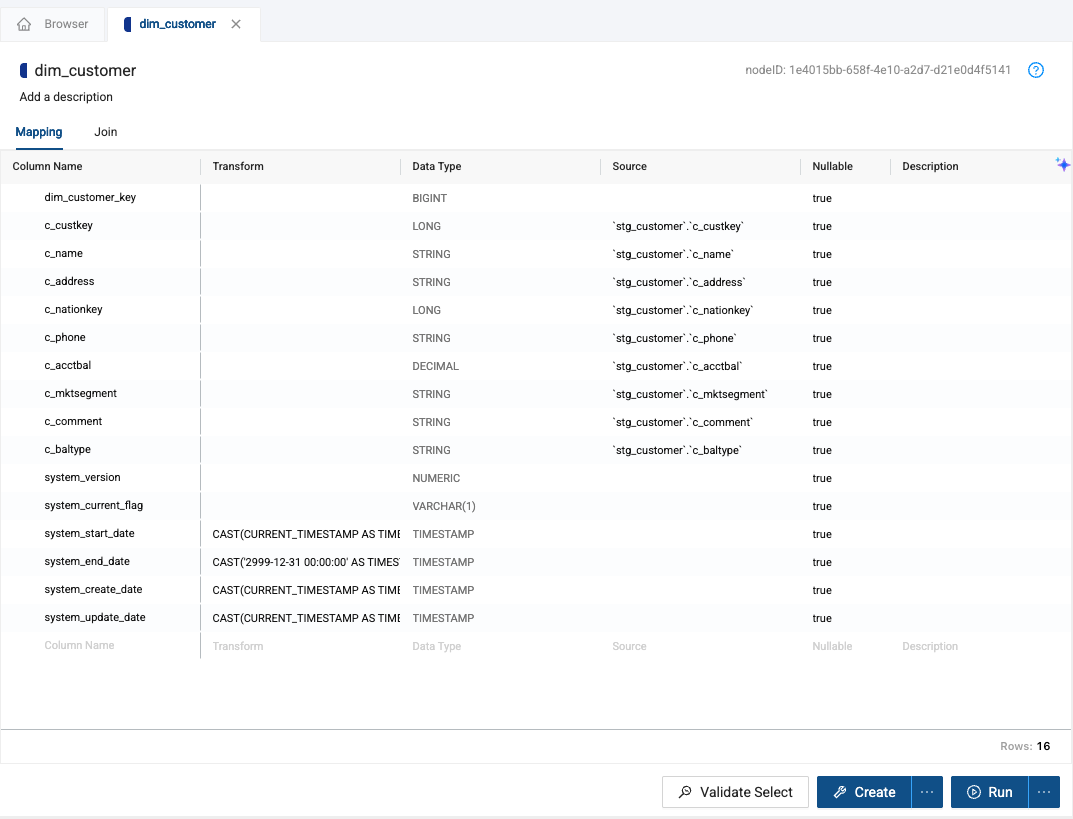
Task: Select the c_name column name
Action: pos(64,253)
